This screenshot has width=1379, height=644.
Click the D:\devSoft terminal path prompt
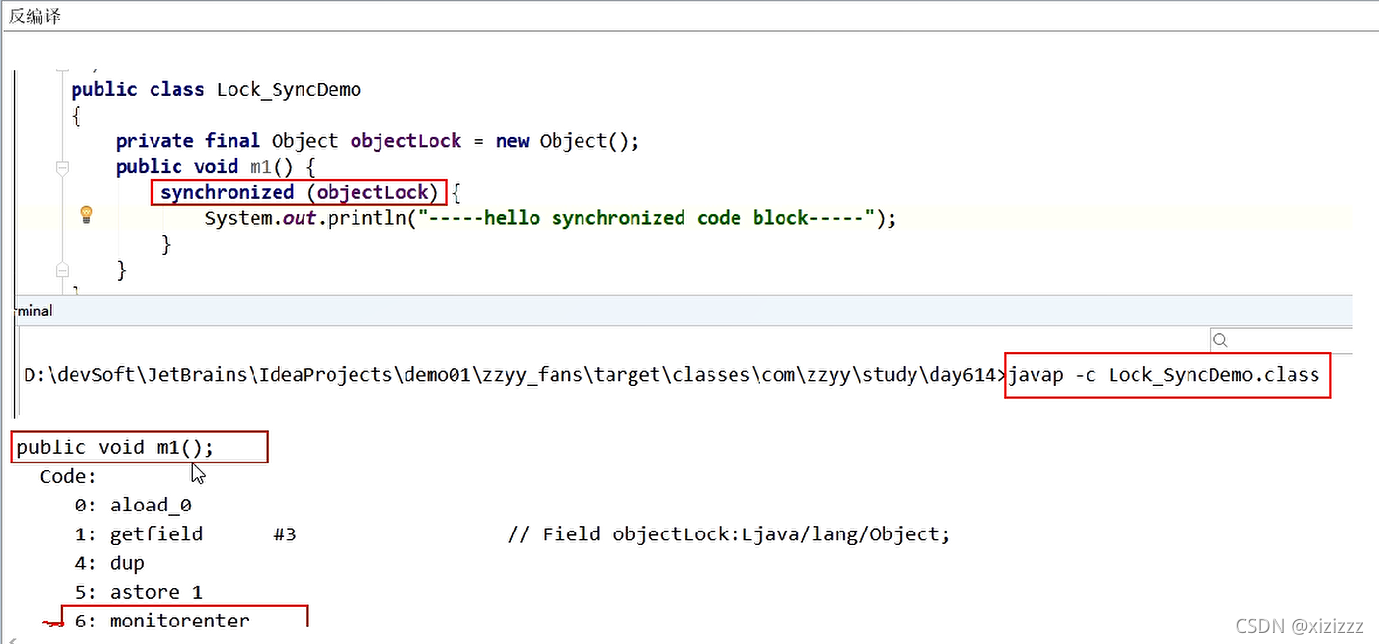pyautogui.click(x=515, y=375)
